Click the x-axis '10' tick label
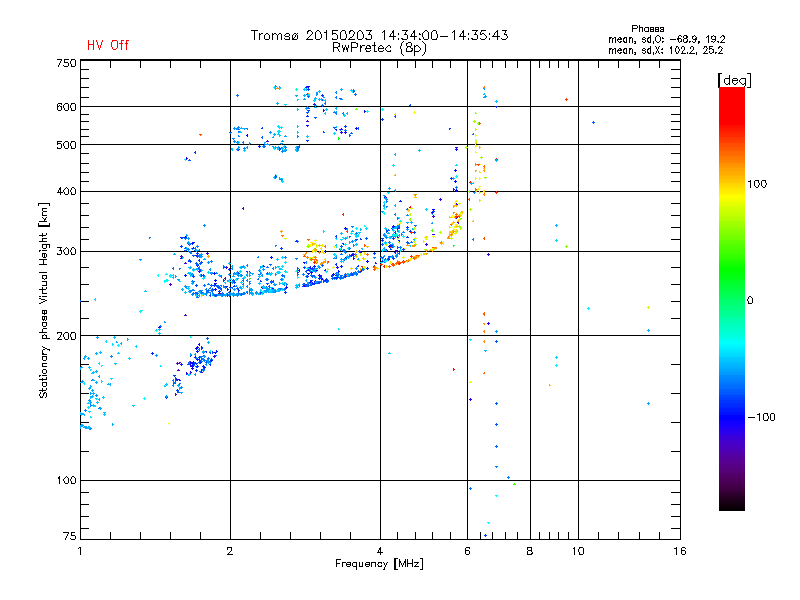This screenshot has height=600, width=800. (x=578, y=551)
